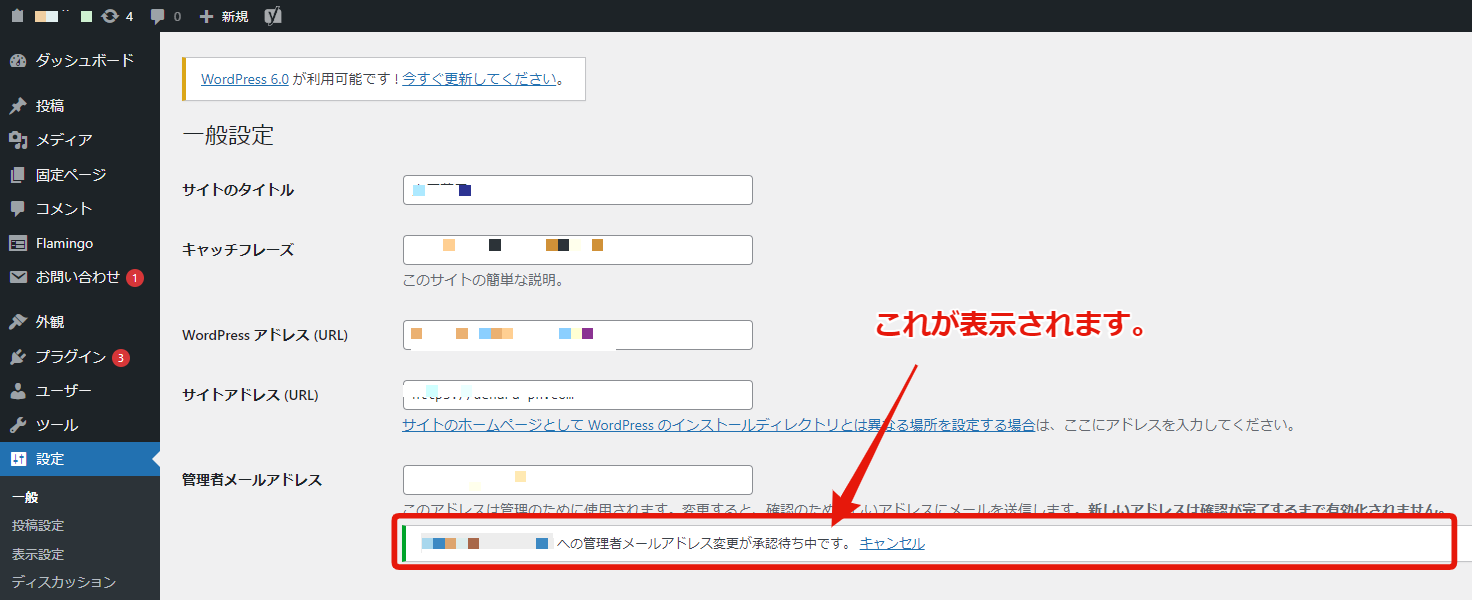Focus the WordPress アドレス (URL) field
This screenshot has width=1472, height=600.
click(x=578, y=335)
